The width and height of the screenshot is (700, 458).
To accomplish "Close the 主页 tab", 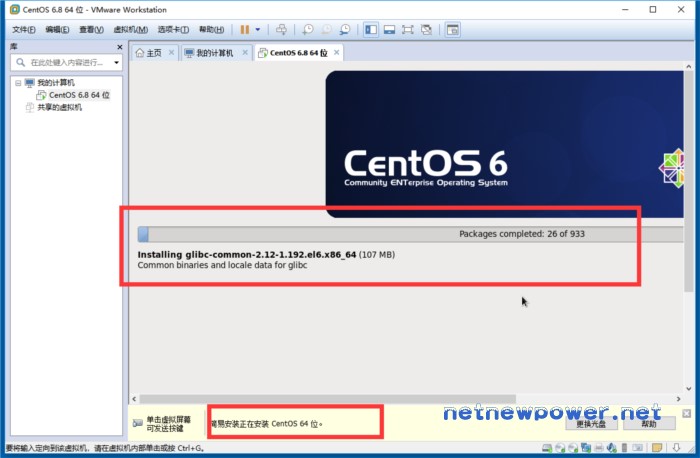I will pos(171,52).
